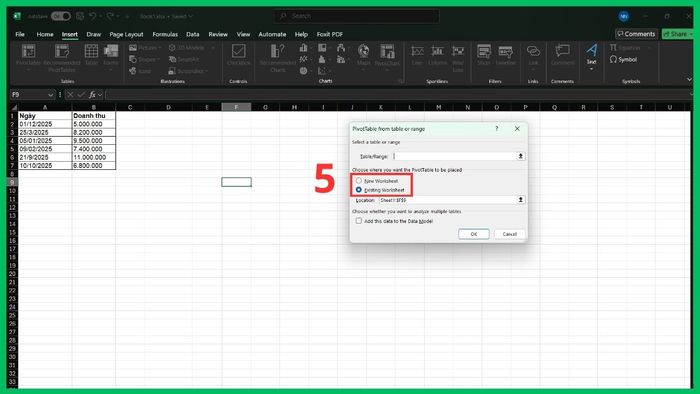The height and width of the screenshot is (394, 700).
Task: Click the Location input field
Action: (x=447, y=200)
